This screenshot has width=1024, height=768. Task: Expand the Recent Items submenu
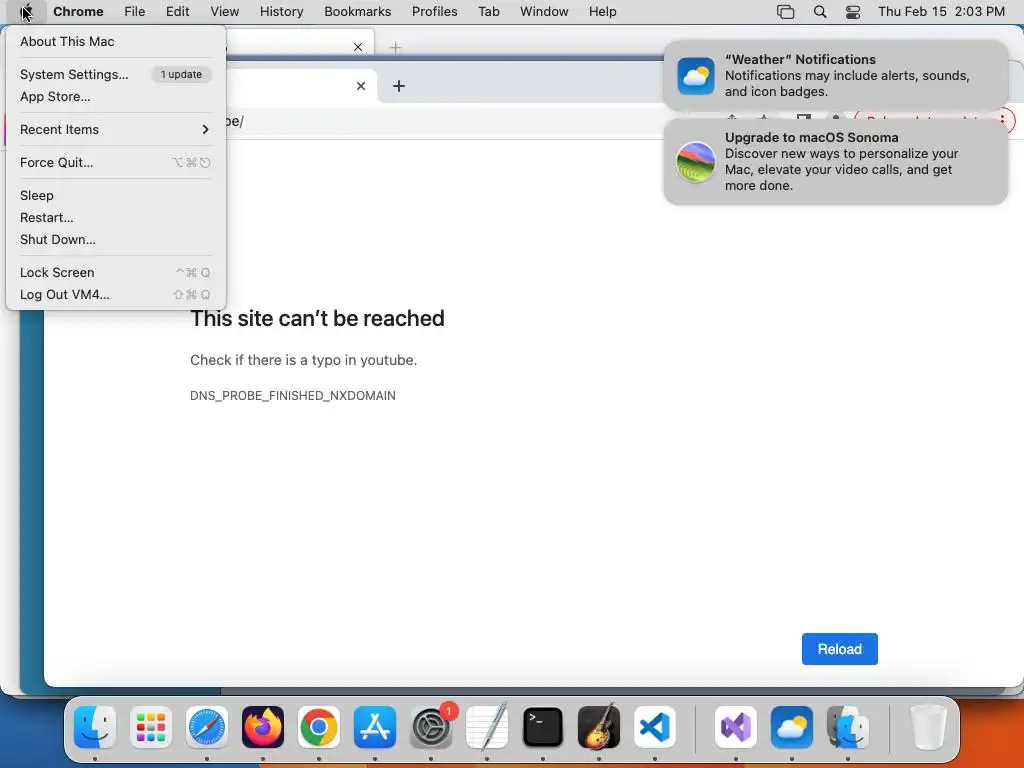tap(116, 129)
